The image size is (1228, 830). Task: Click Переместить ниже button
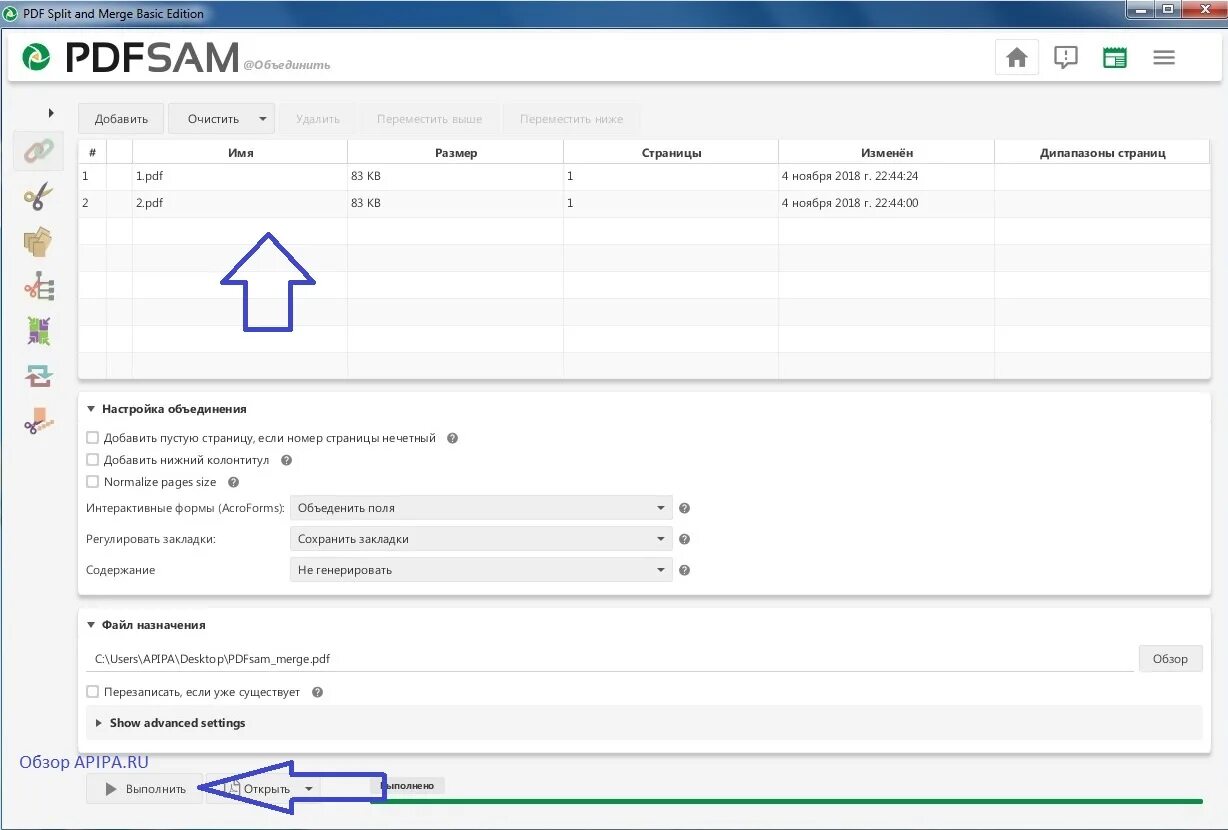pyautogui.click(x=571, y=119)
